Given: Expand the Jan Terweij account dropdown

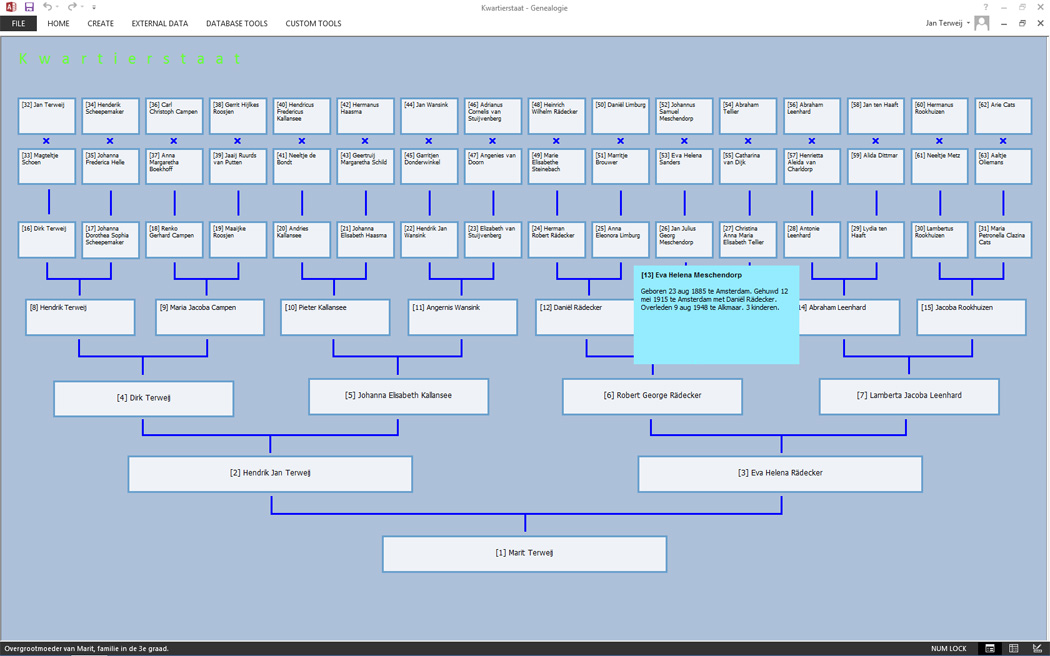Looking at the screenshot, I should 968,23.
